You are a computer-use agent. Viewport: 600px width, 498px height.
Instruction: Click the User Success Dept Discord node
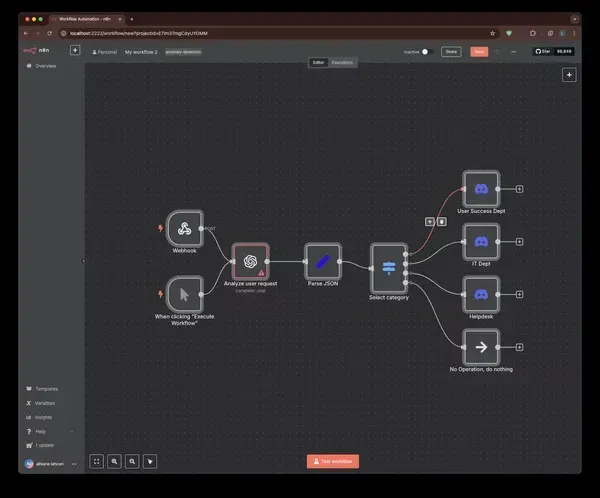[480, 188]
